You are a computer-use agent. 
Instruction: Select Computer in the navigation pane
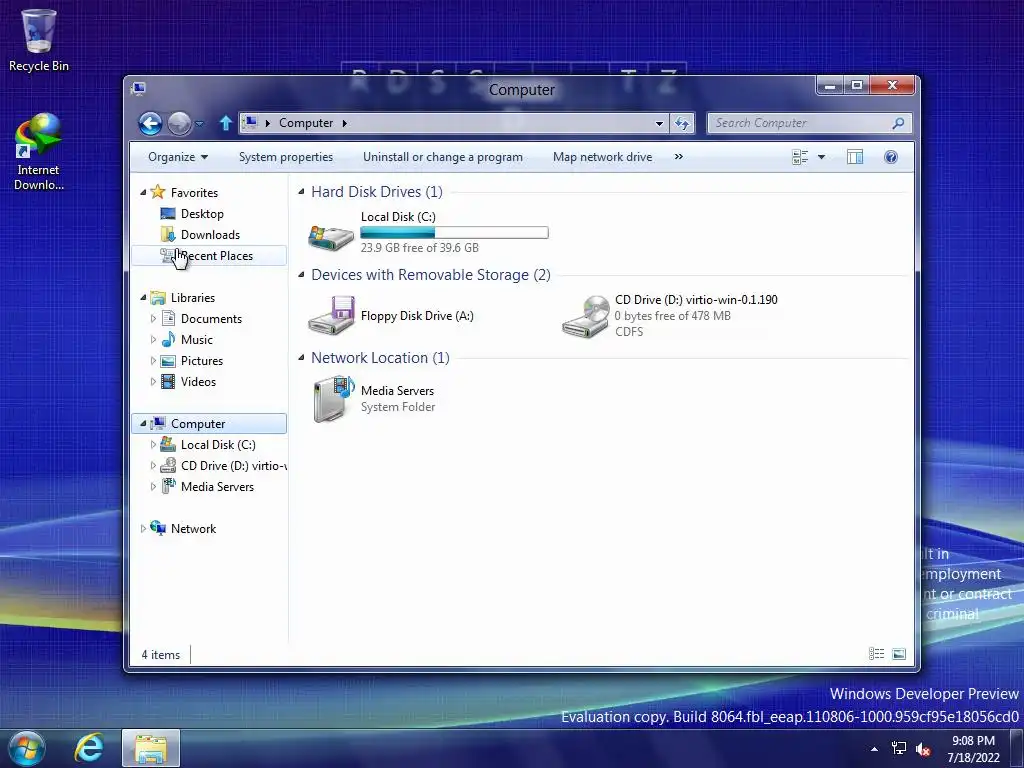coord(209,423)
